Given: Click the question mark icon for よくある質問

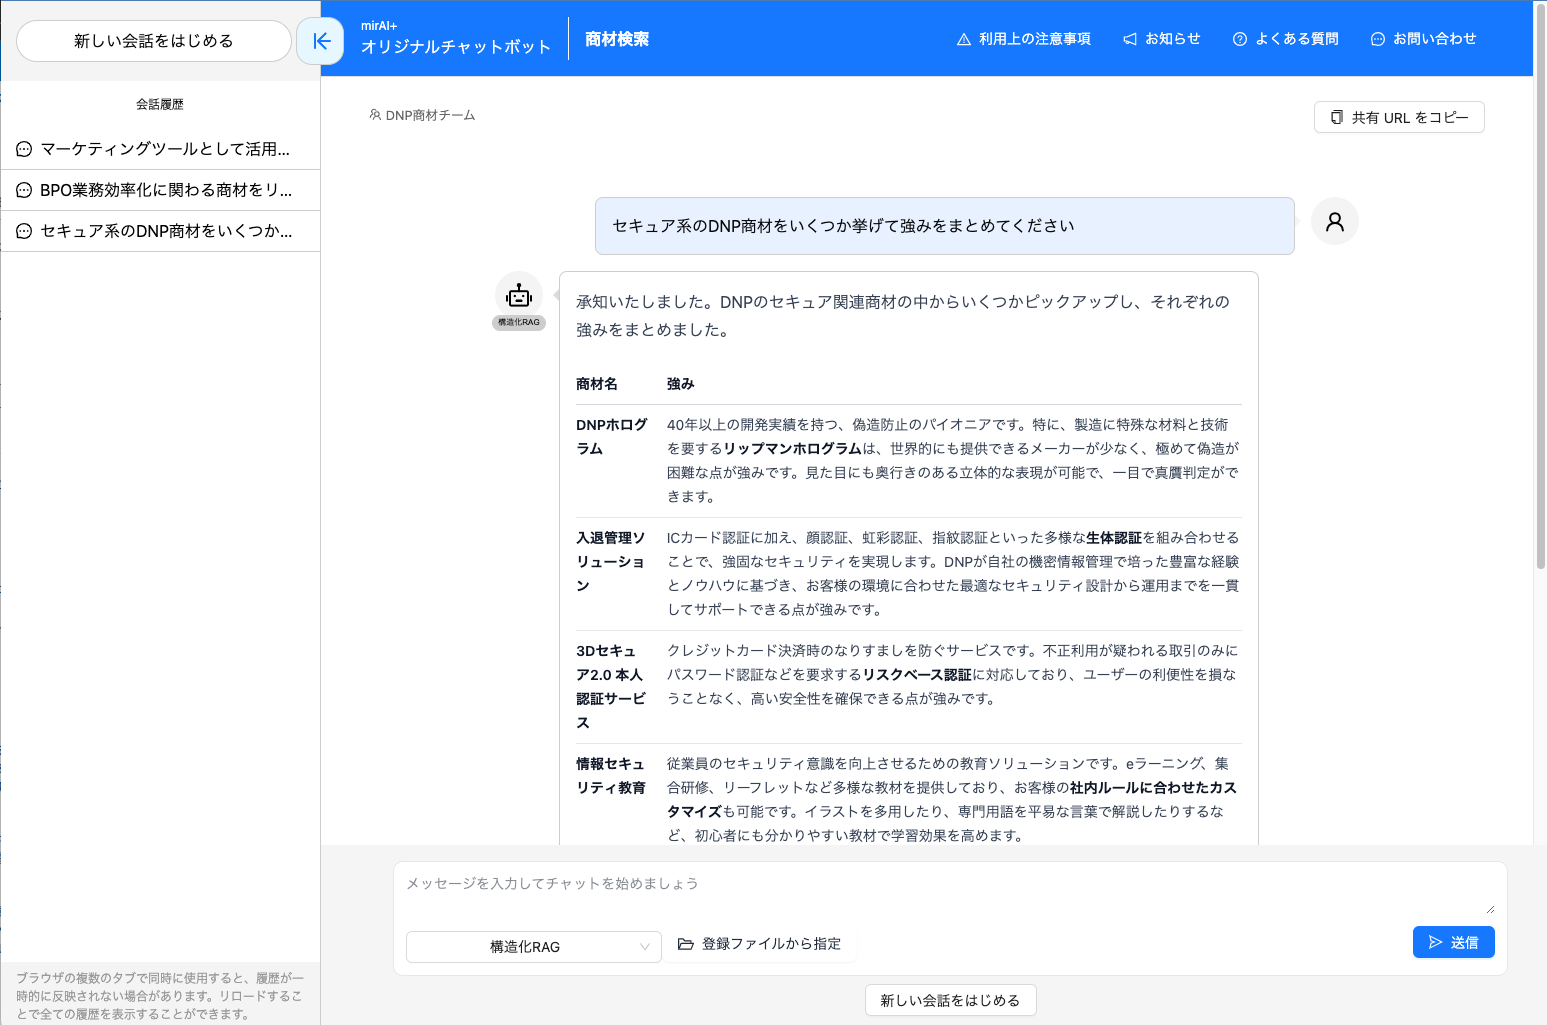Looking at the screenshot, I should click(x=1239, y=38).
